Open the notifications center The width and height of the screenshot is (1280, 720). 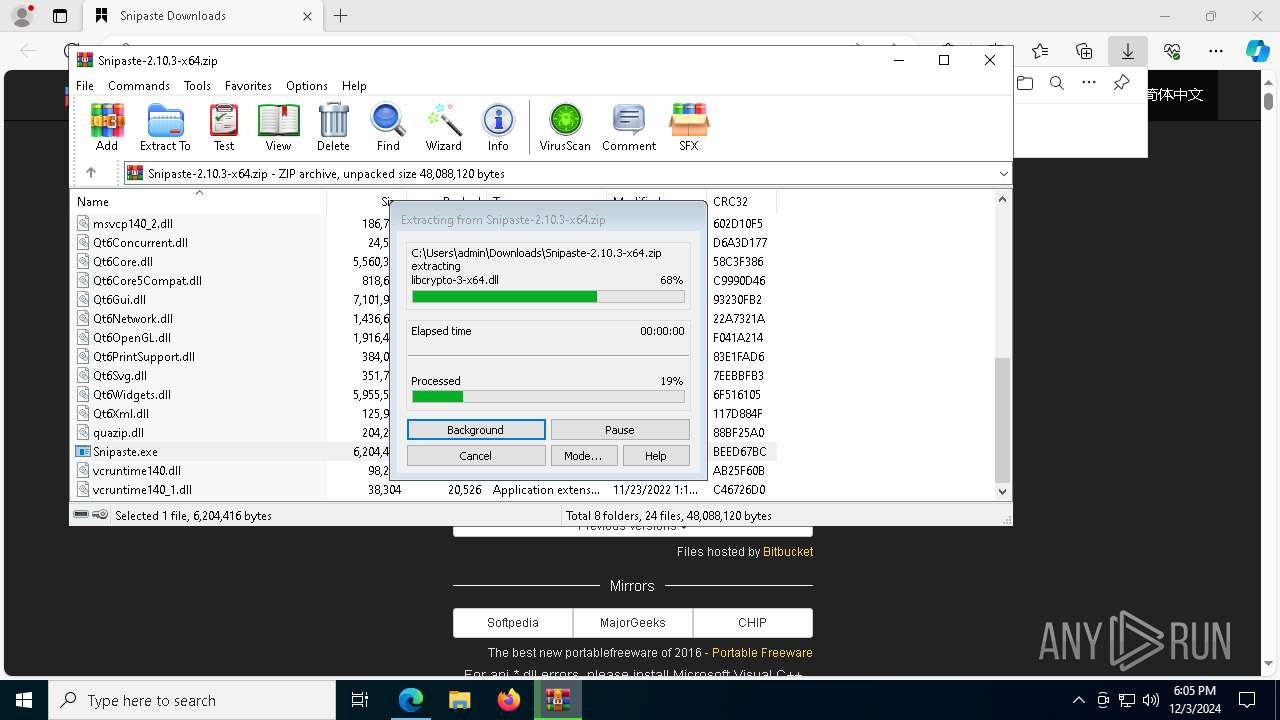pyautogui.click(x=1247, y=700)
